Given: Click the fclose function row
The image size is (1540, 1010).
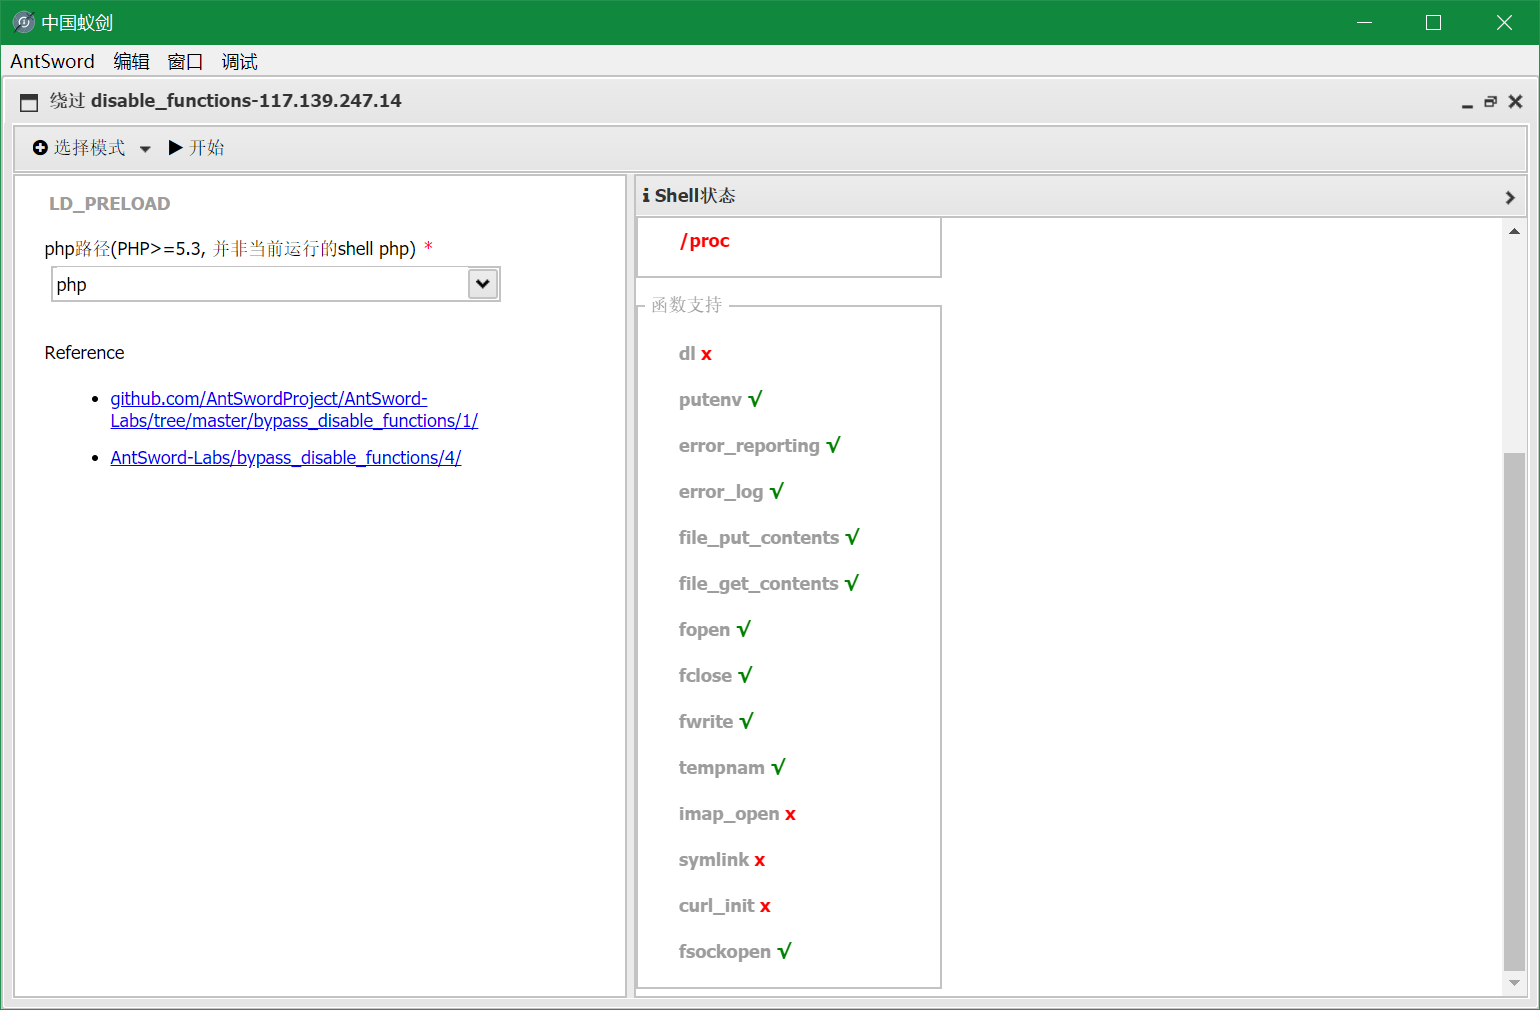Looking at the screenshot, I should click(x=715, y=675).
